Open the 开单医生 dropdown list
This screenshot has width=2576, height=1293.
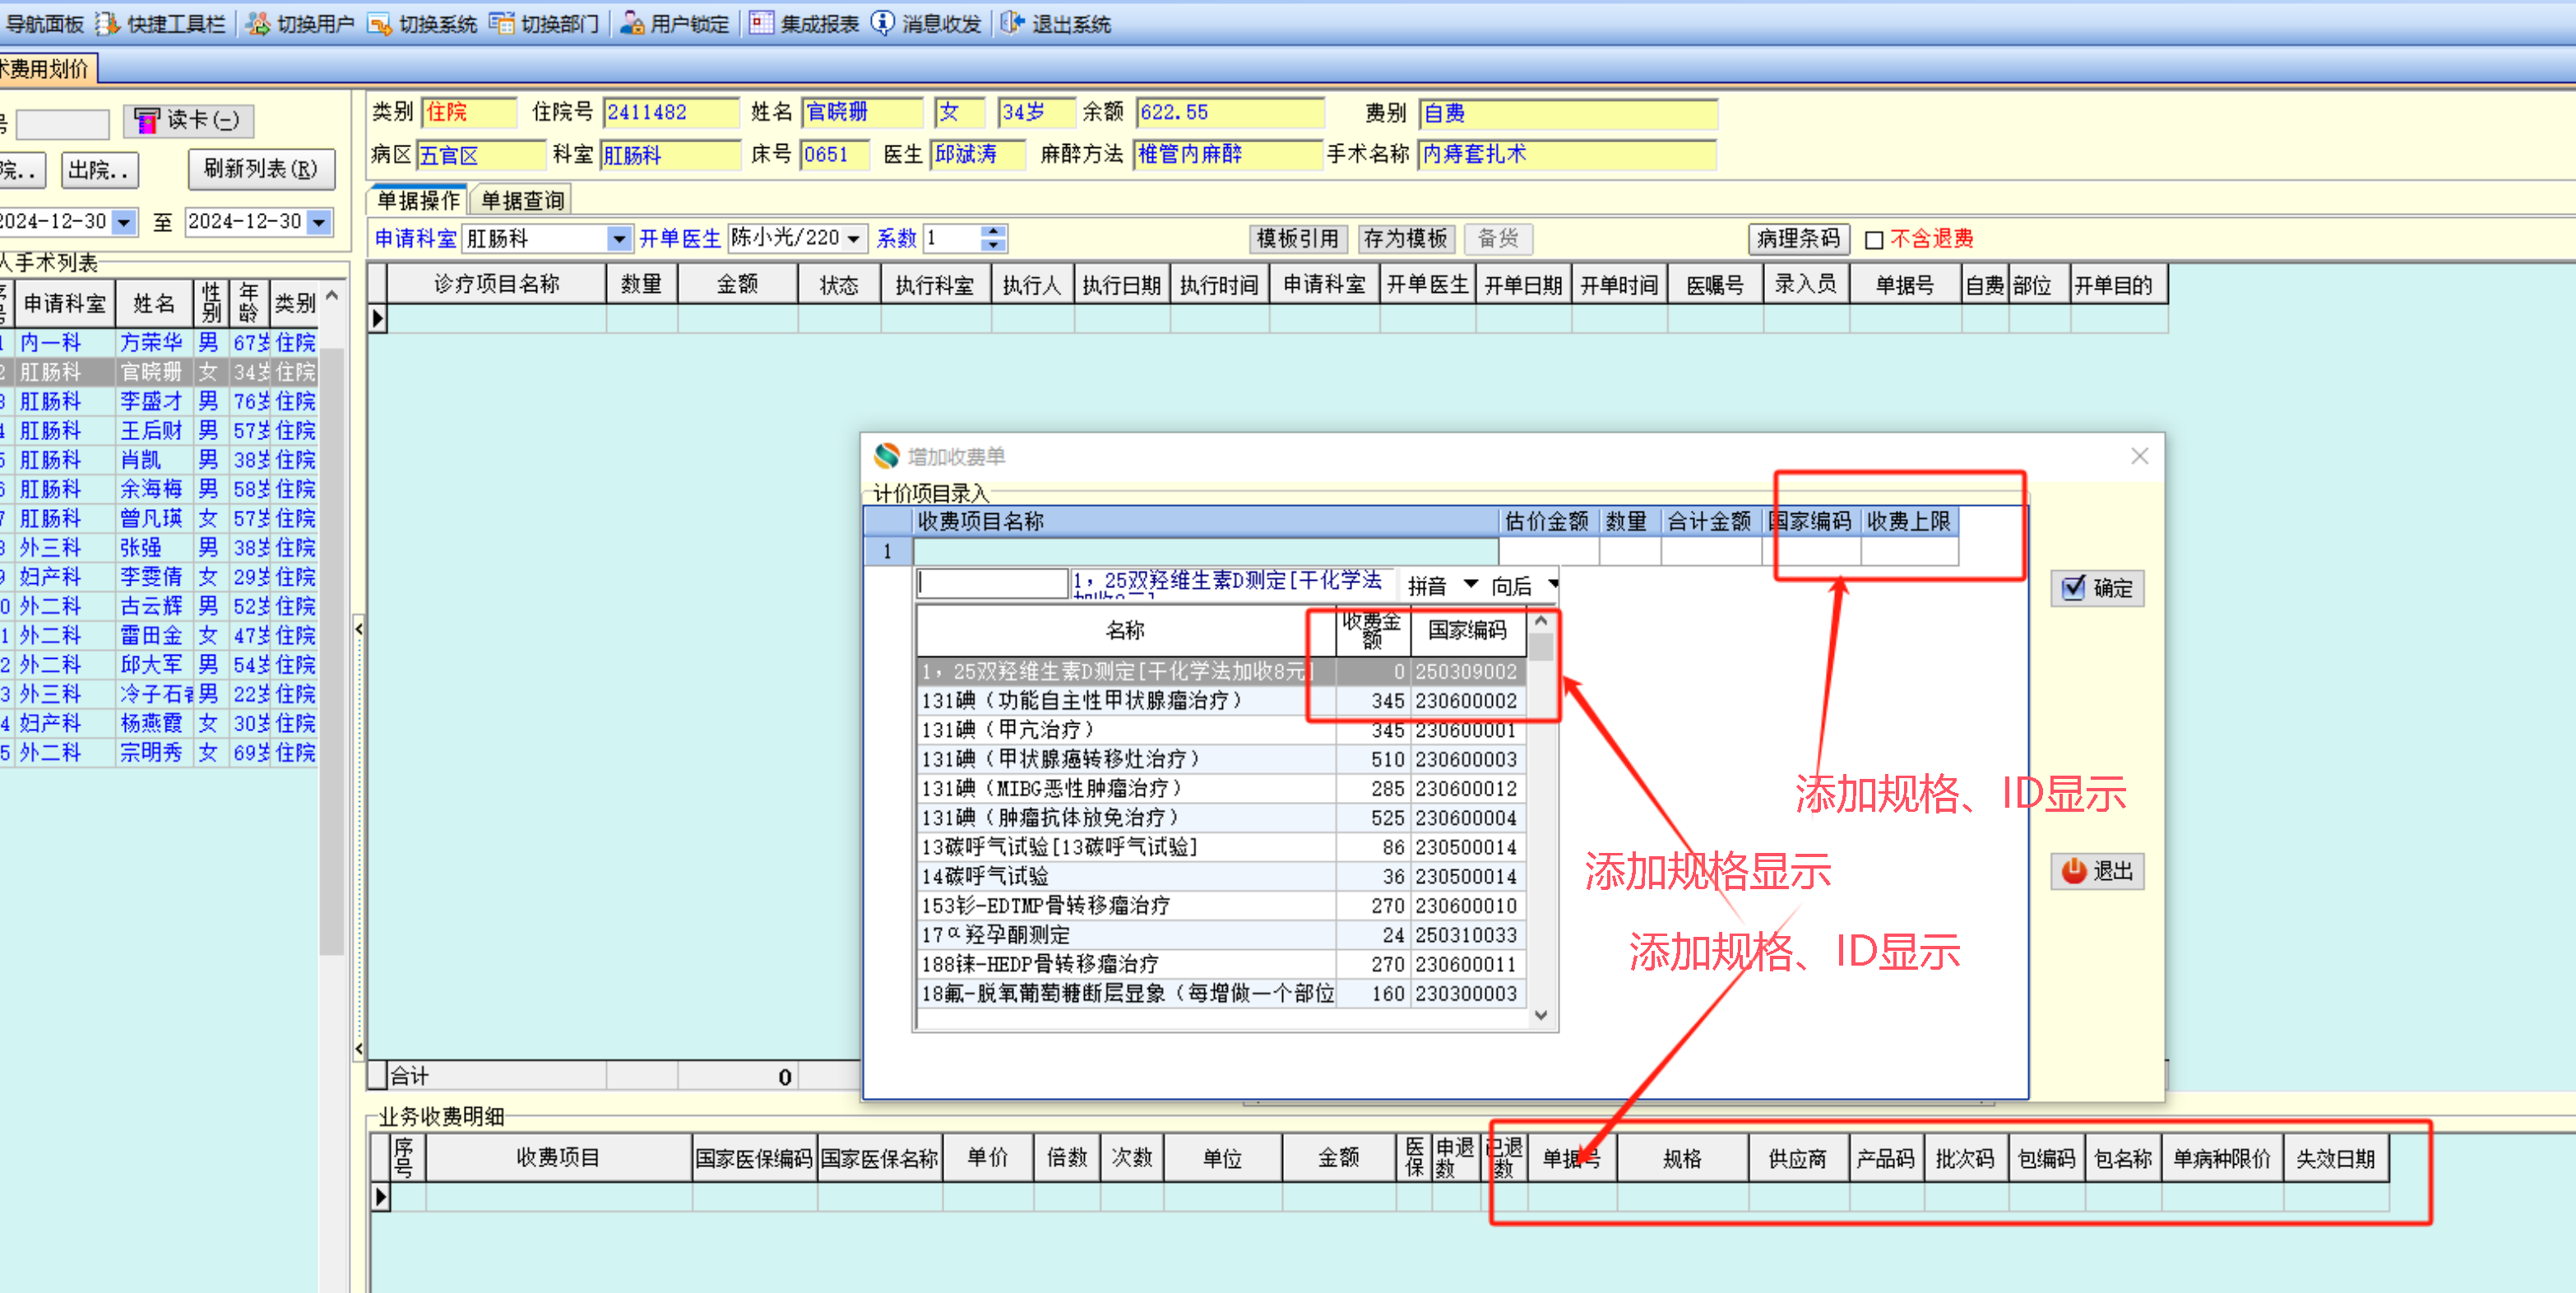(854, 239)
